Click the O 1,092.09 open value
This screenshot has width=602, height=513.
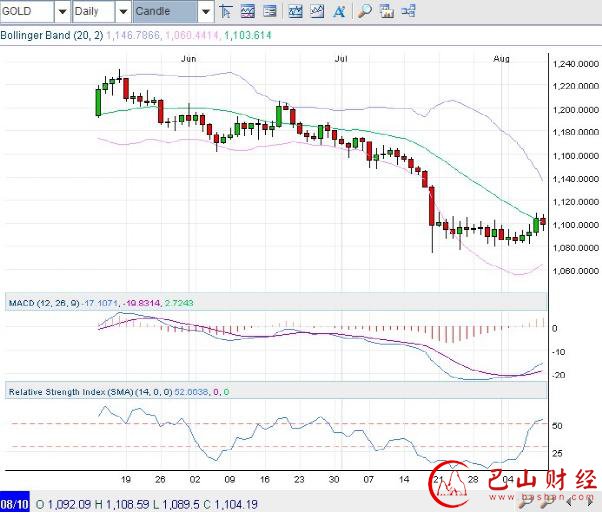(63, 504)
